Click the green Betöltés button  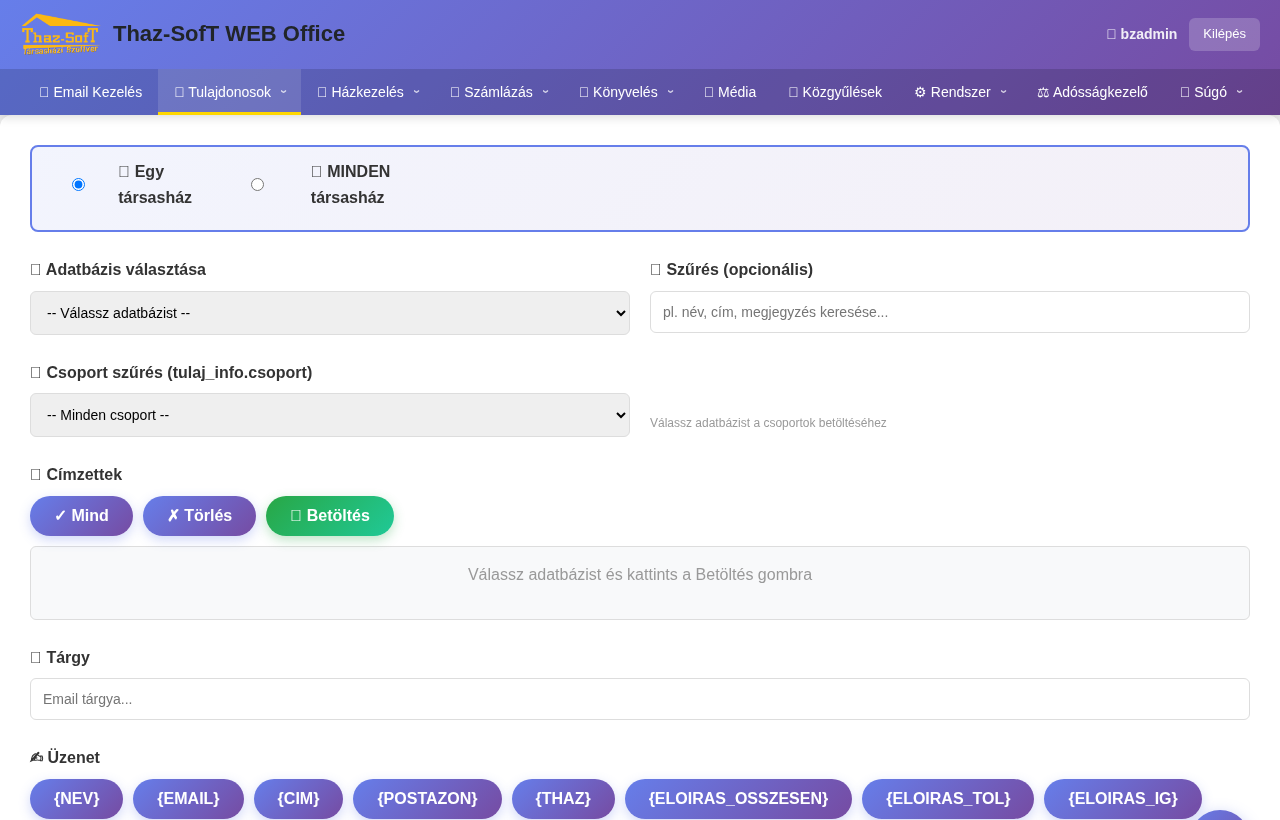pos(330,516)
